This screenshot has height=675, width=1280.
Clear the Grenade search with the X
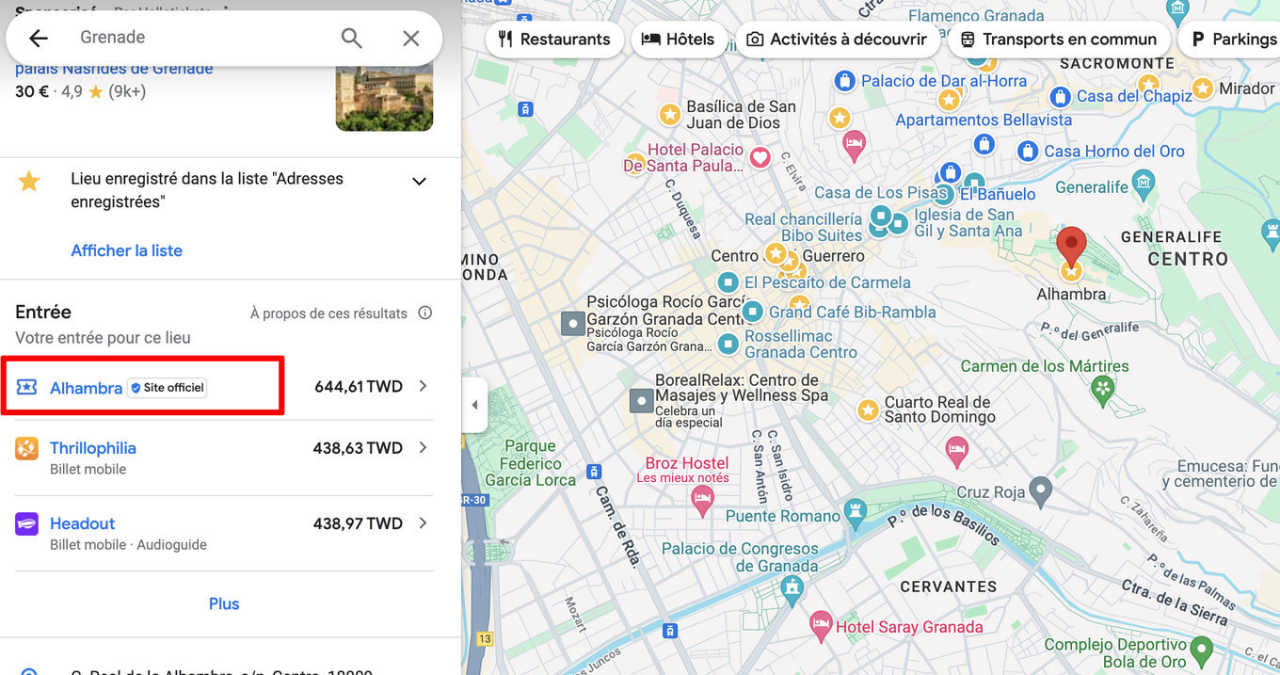pos(411,38)
